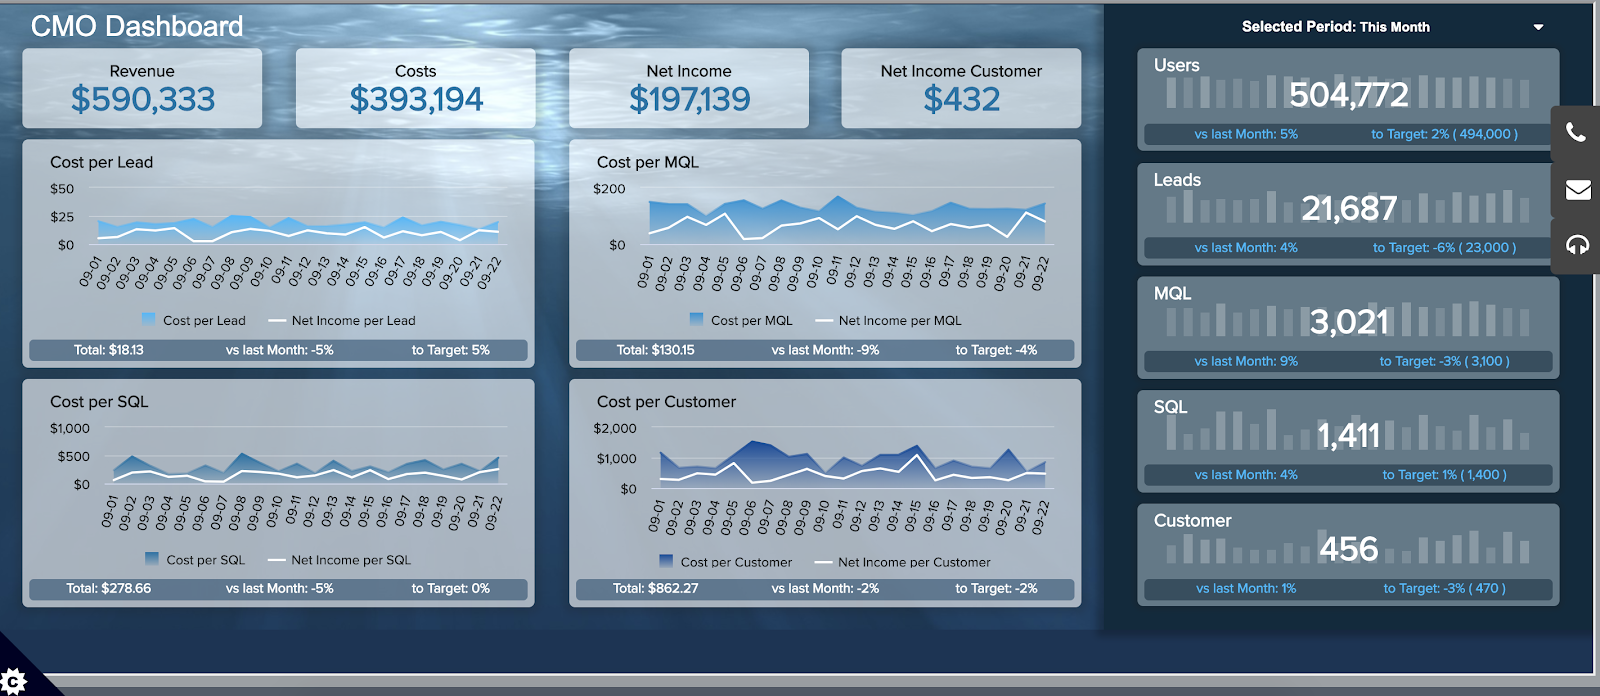
Task: Open the Leads 21,687 widget
Action: [1347, 212]
